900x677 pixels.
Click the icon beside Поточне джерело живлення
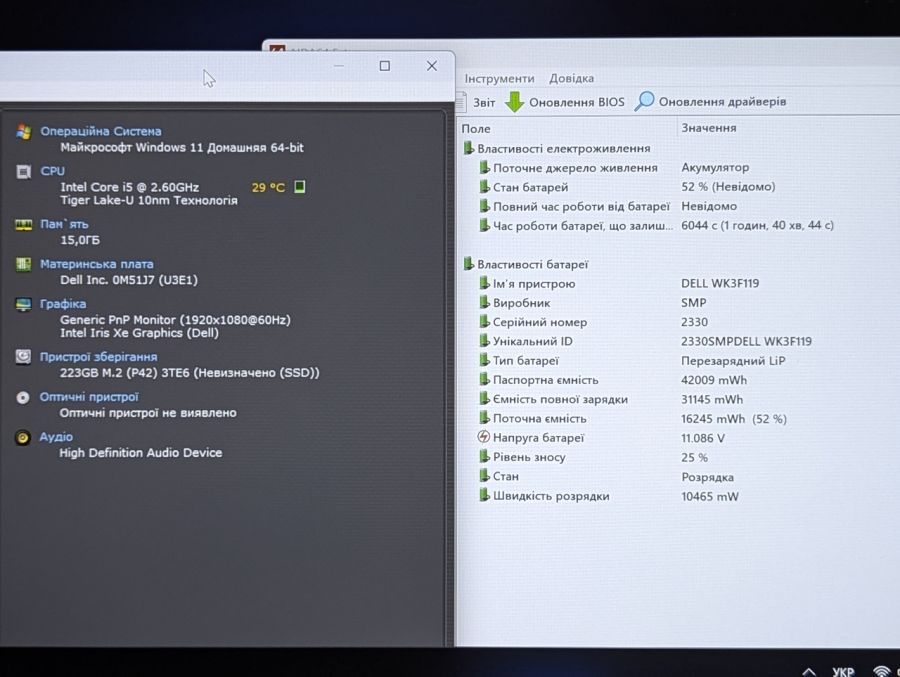tap(484, 168)
